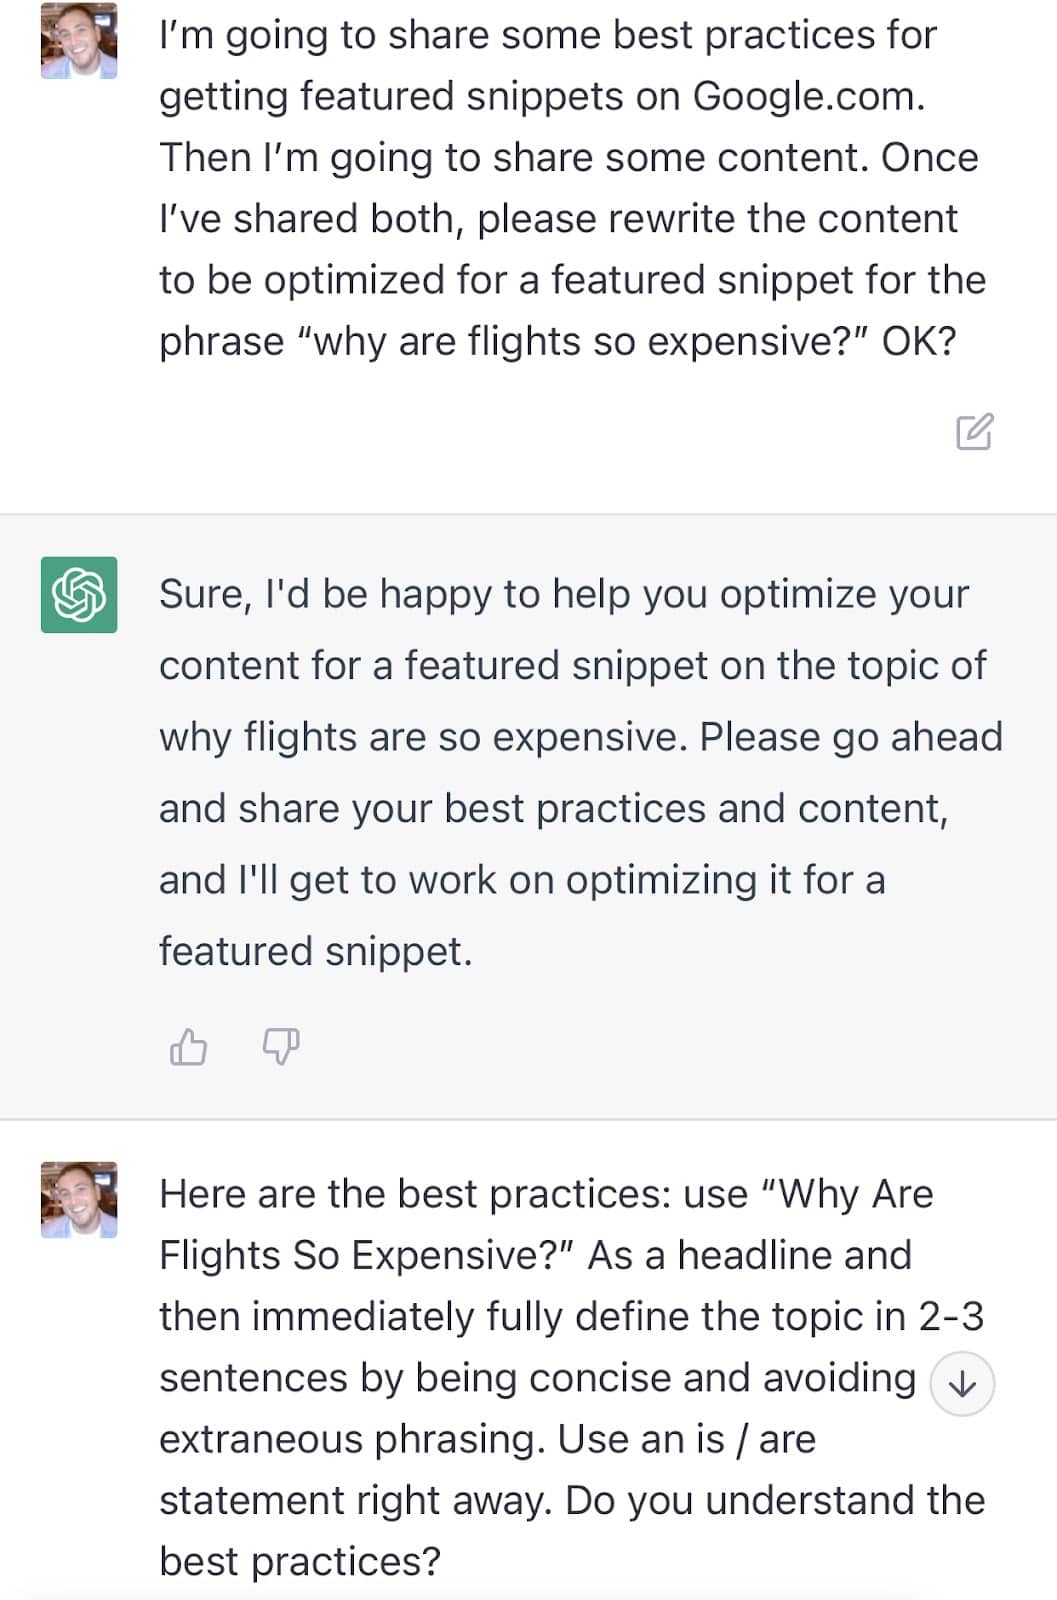The image size is (1057, 1600).
Task: Click the scrollbar at the right edge
Action: tap(1052, 800)
